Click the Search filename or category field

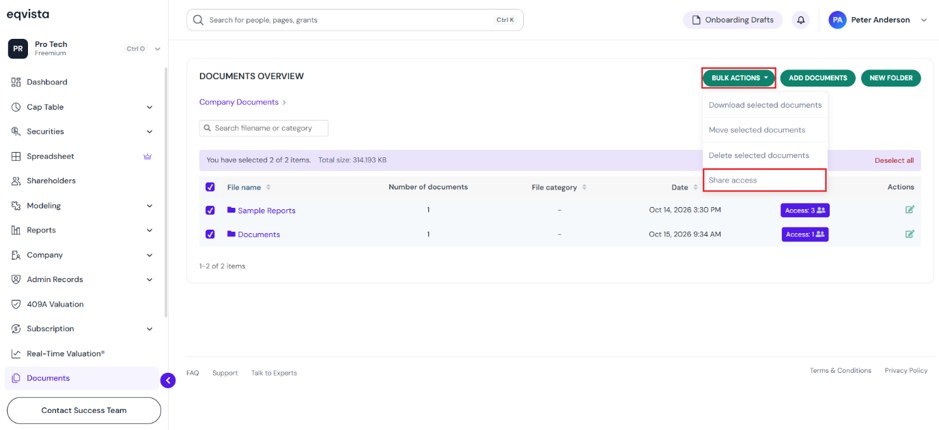click(264, 128)
